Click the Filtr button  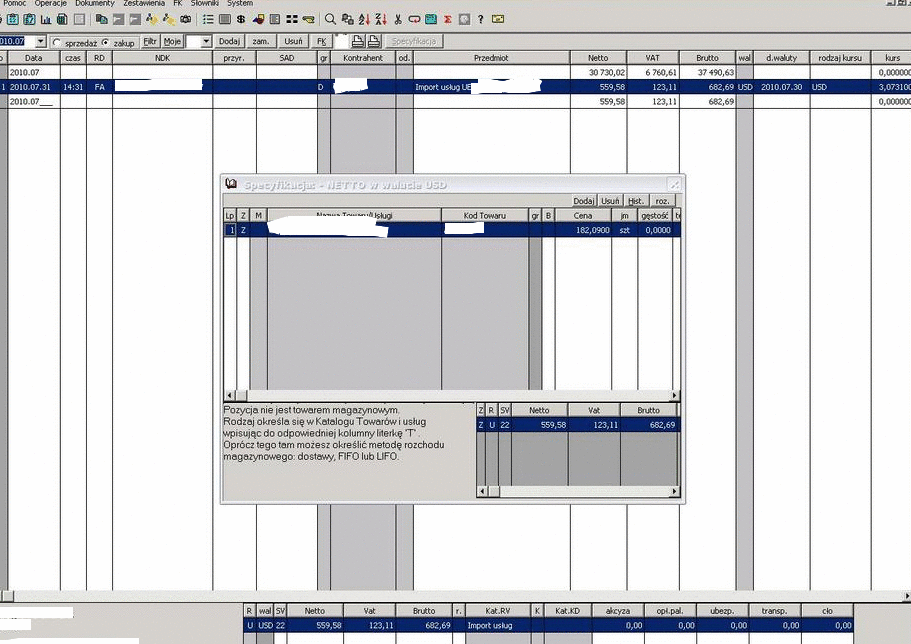click(150, 41)
